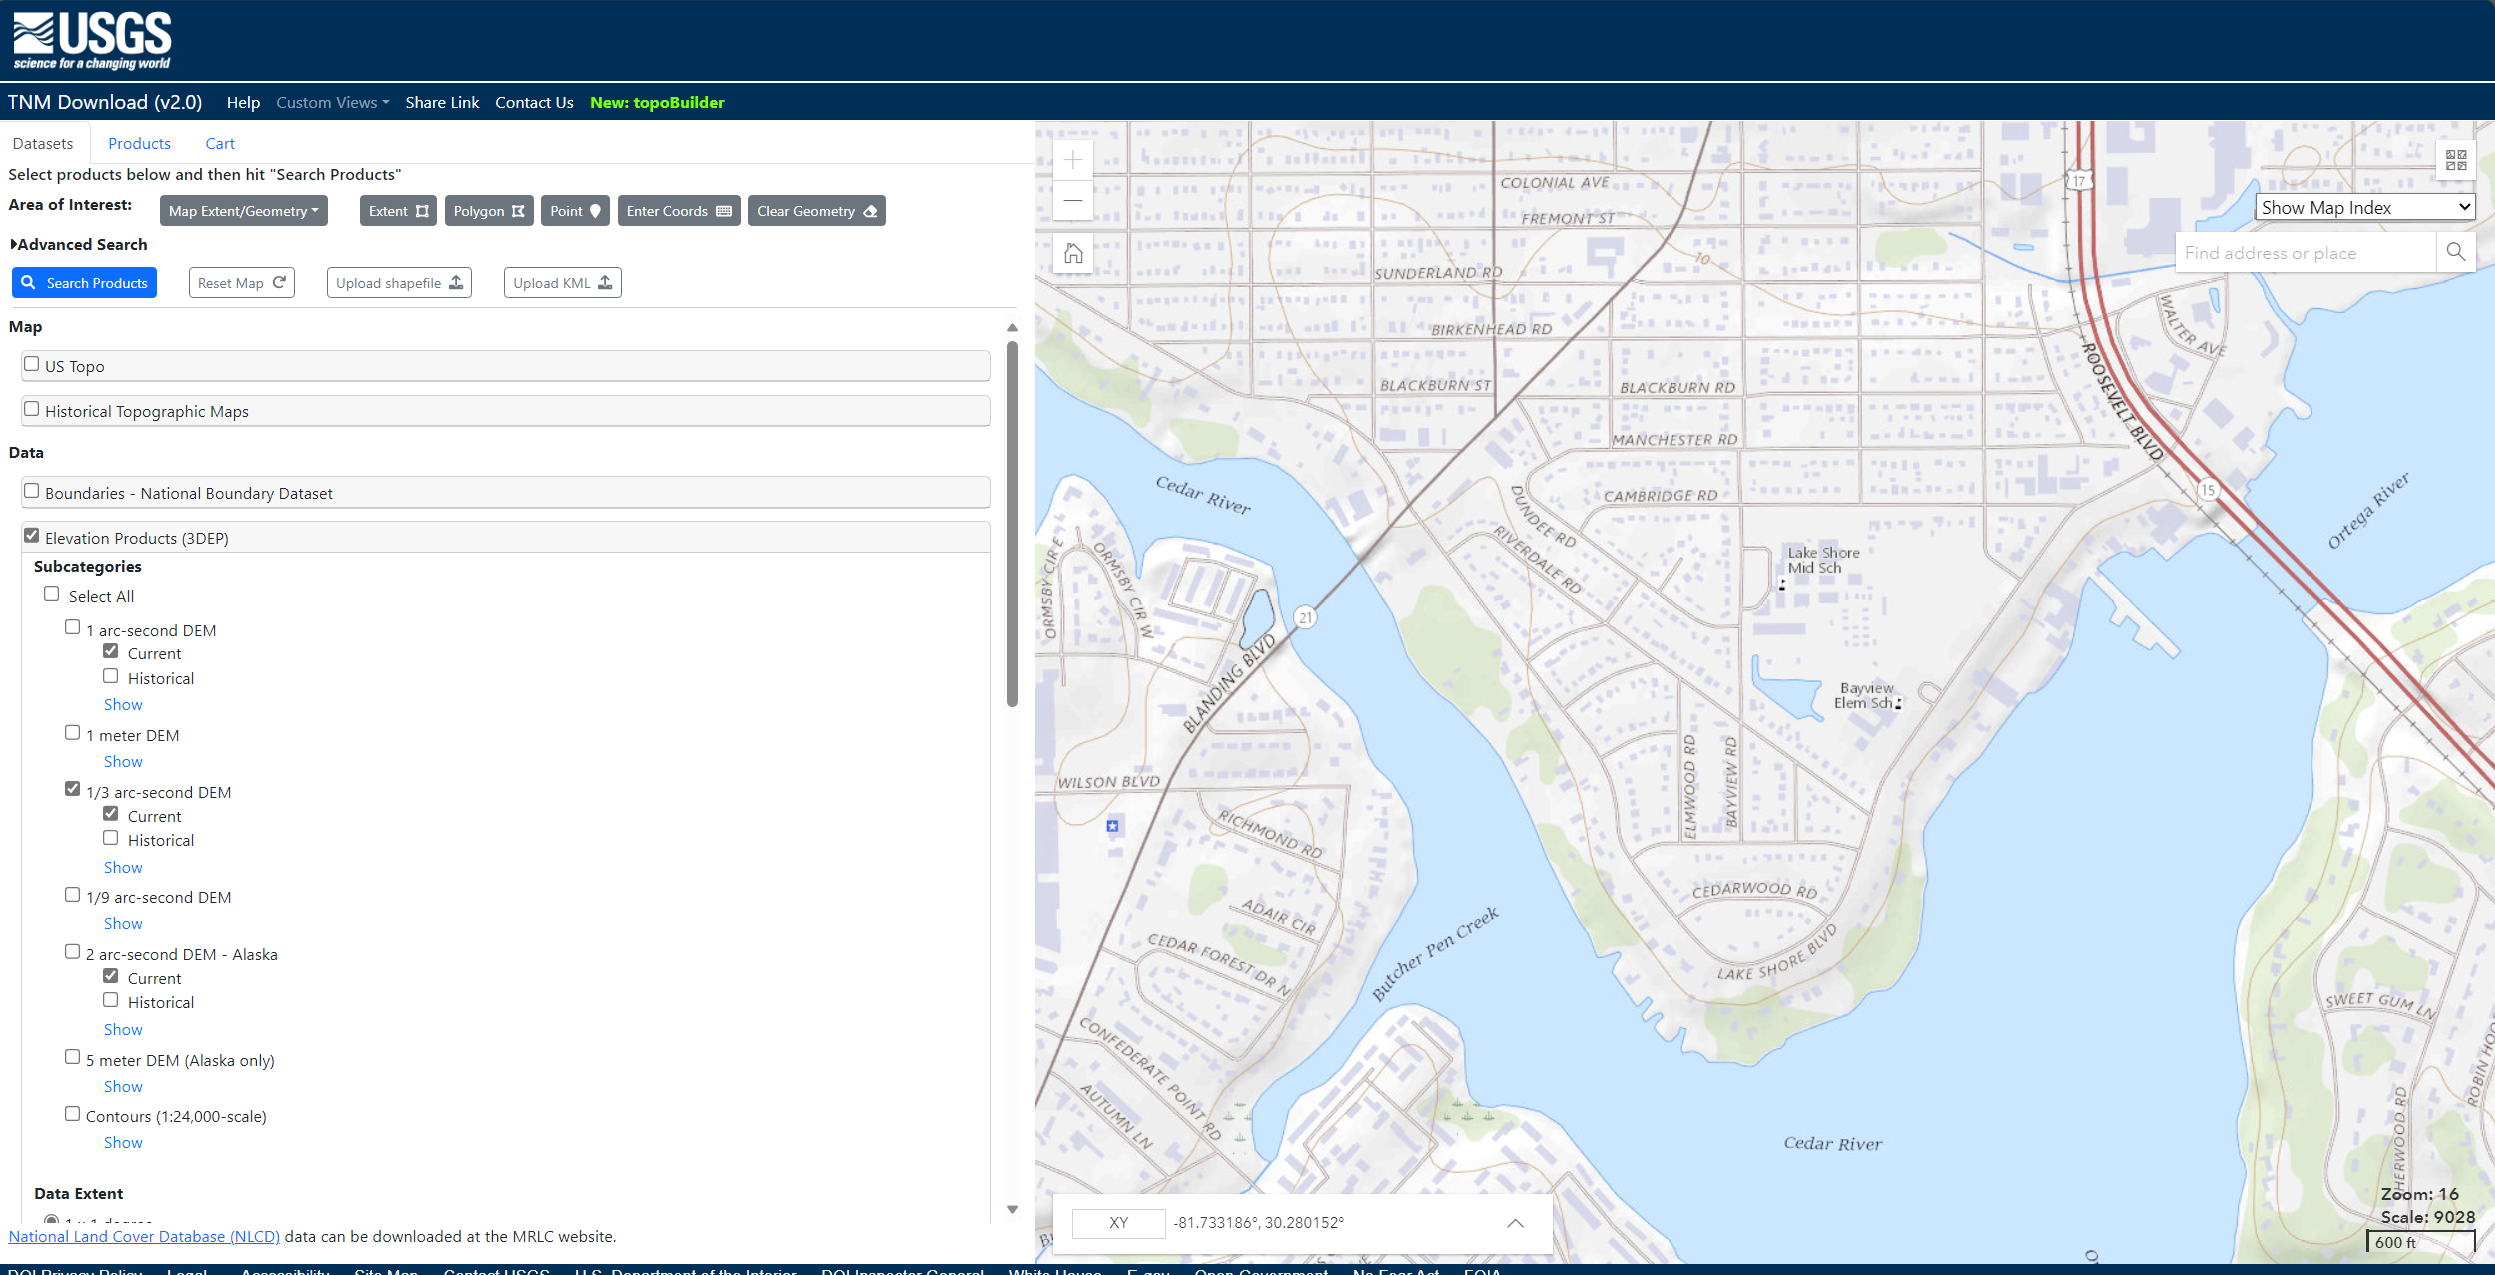Click Share Link in the top menu
Screen dimensions: 2495x1275
point(442,102)
